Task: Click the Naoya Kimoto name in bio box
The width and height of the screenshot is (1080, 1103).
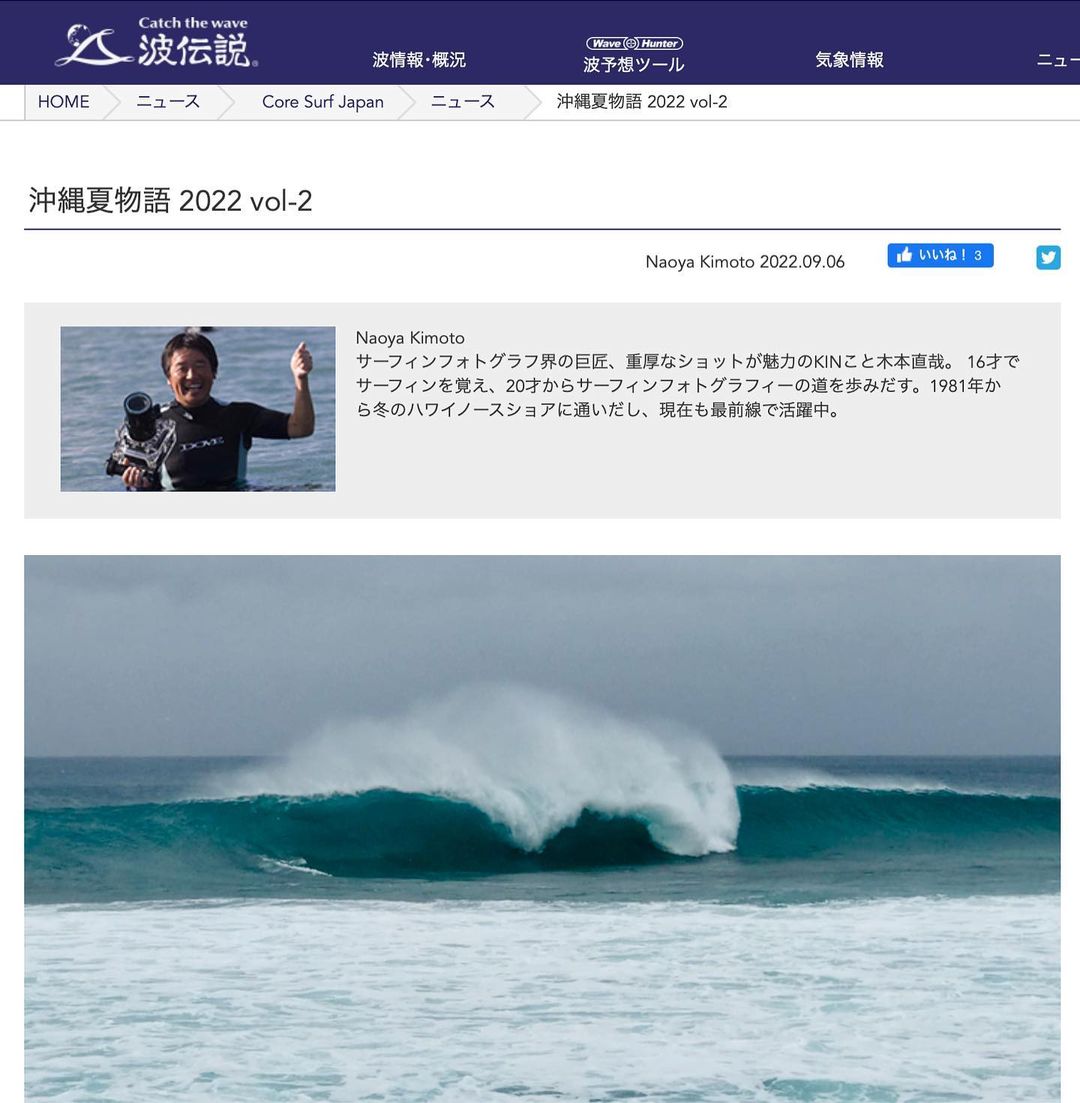Action: click(x=410, y=338)
